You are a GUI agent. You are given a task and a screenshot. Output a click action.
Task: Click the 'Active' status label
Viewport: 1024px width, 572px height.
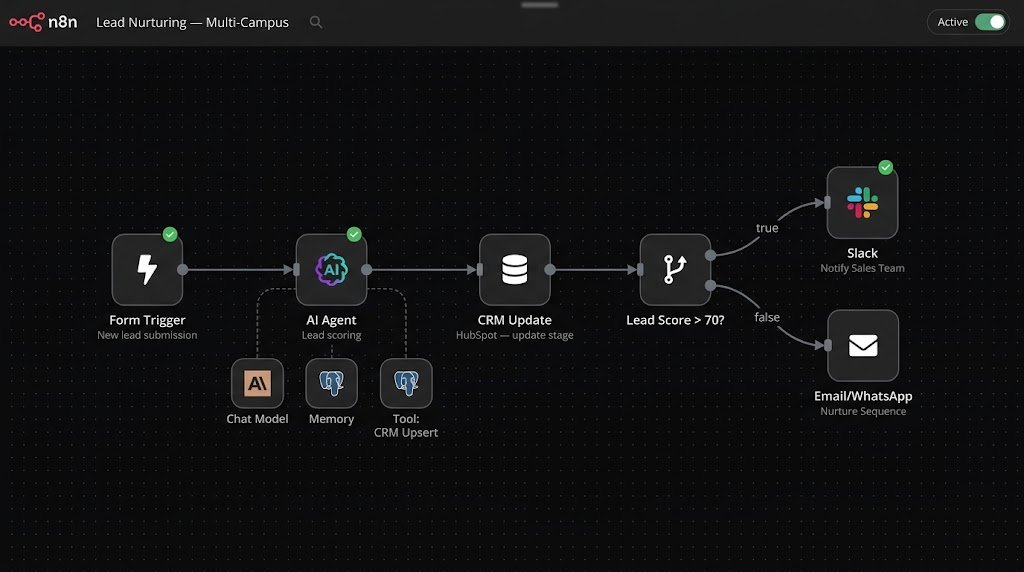click(x=953, y=22)
